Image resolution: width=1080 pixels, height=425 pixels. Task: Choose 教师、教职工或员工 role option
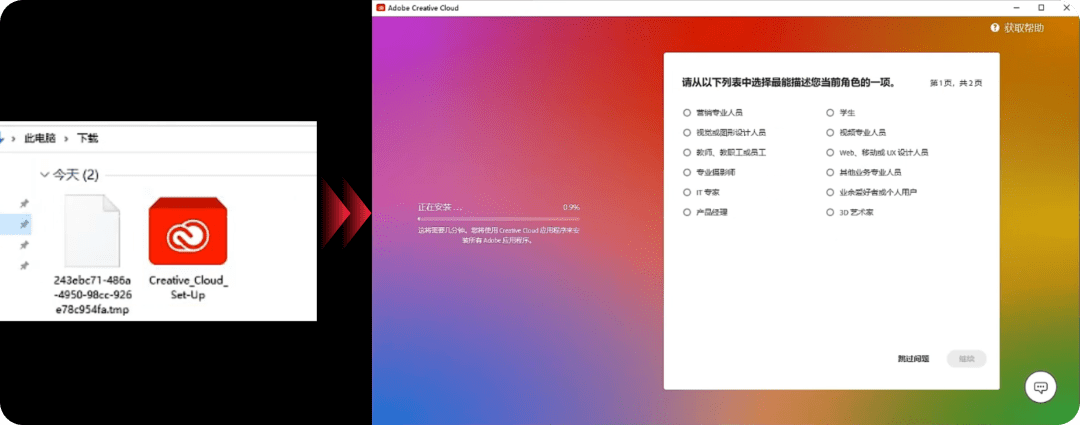click(686, 152)
